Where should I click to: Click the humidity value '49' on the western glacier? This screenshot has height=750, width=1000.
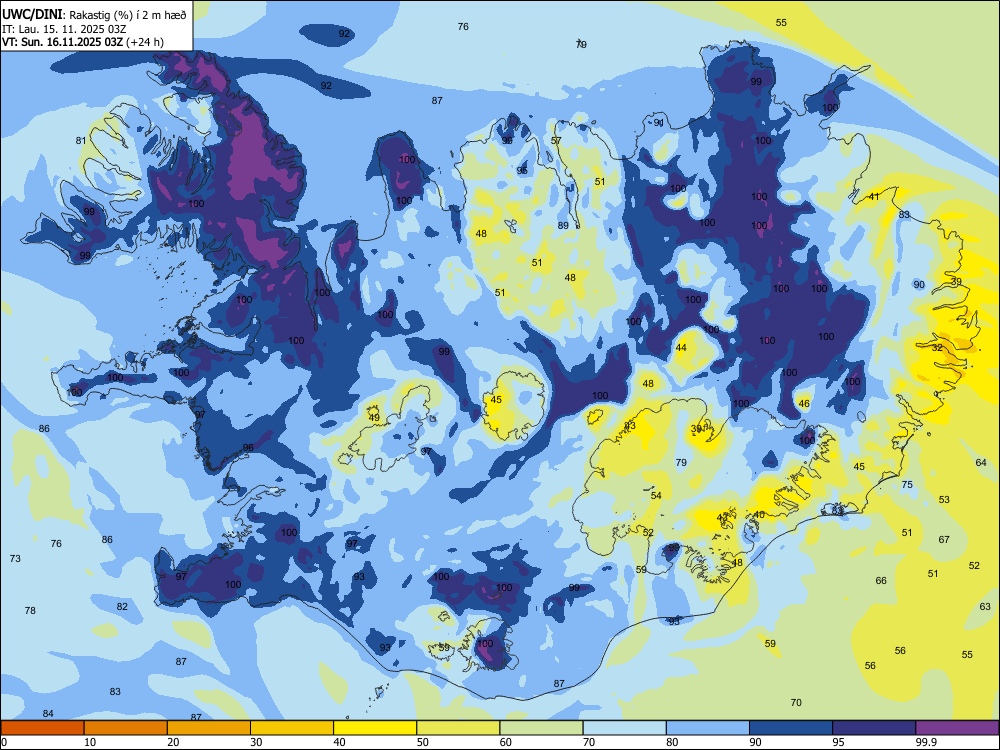374,418
